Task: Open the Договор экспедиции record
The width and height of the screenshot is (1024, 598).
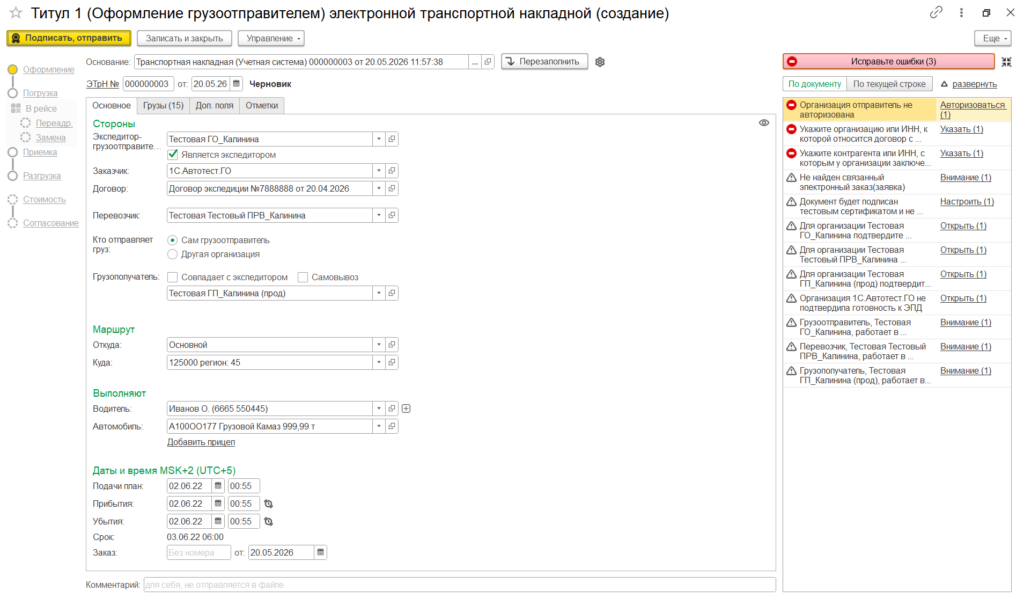Action: pyautogui.click(x=392, y=189)
